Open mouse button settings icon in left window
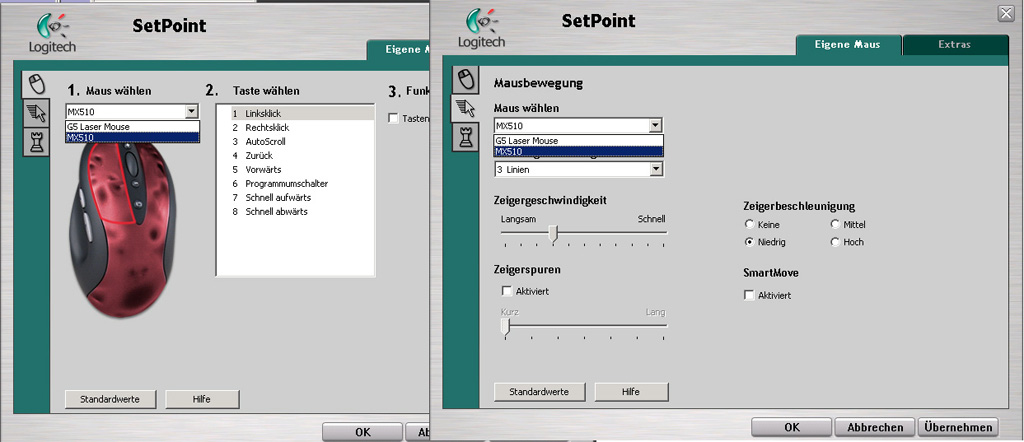Image resolution: width=1024 pixels, height=442 pixels. tap(35, 84)
